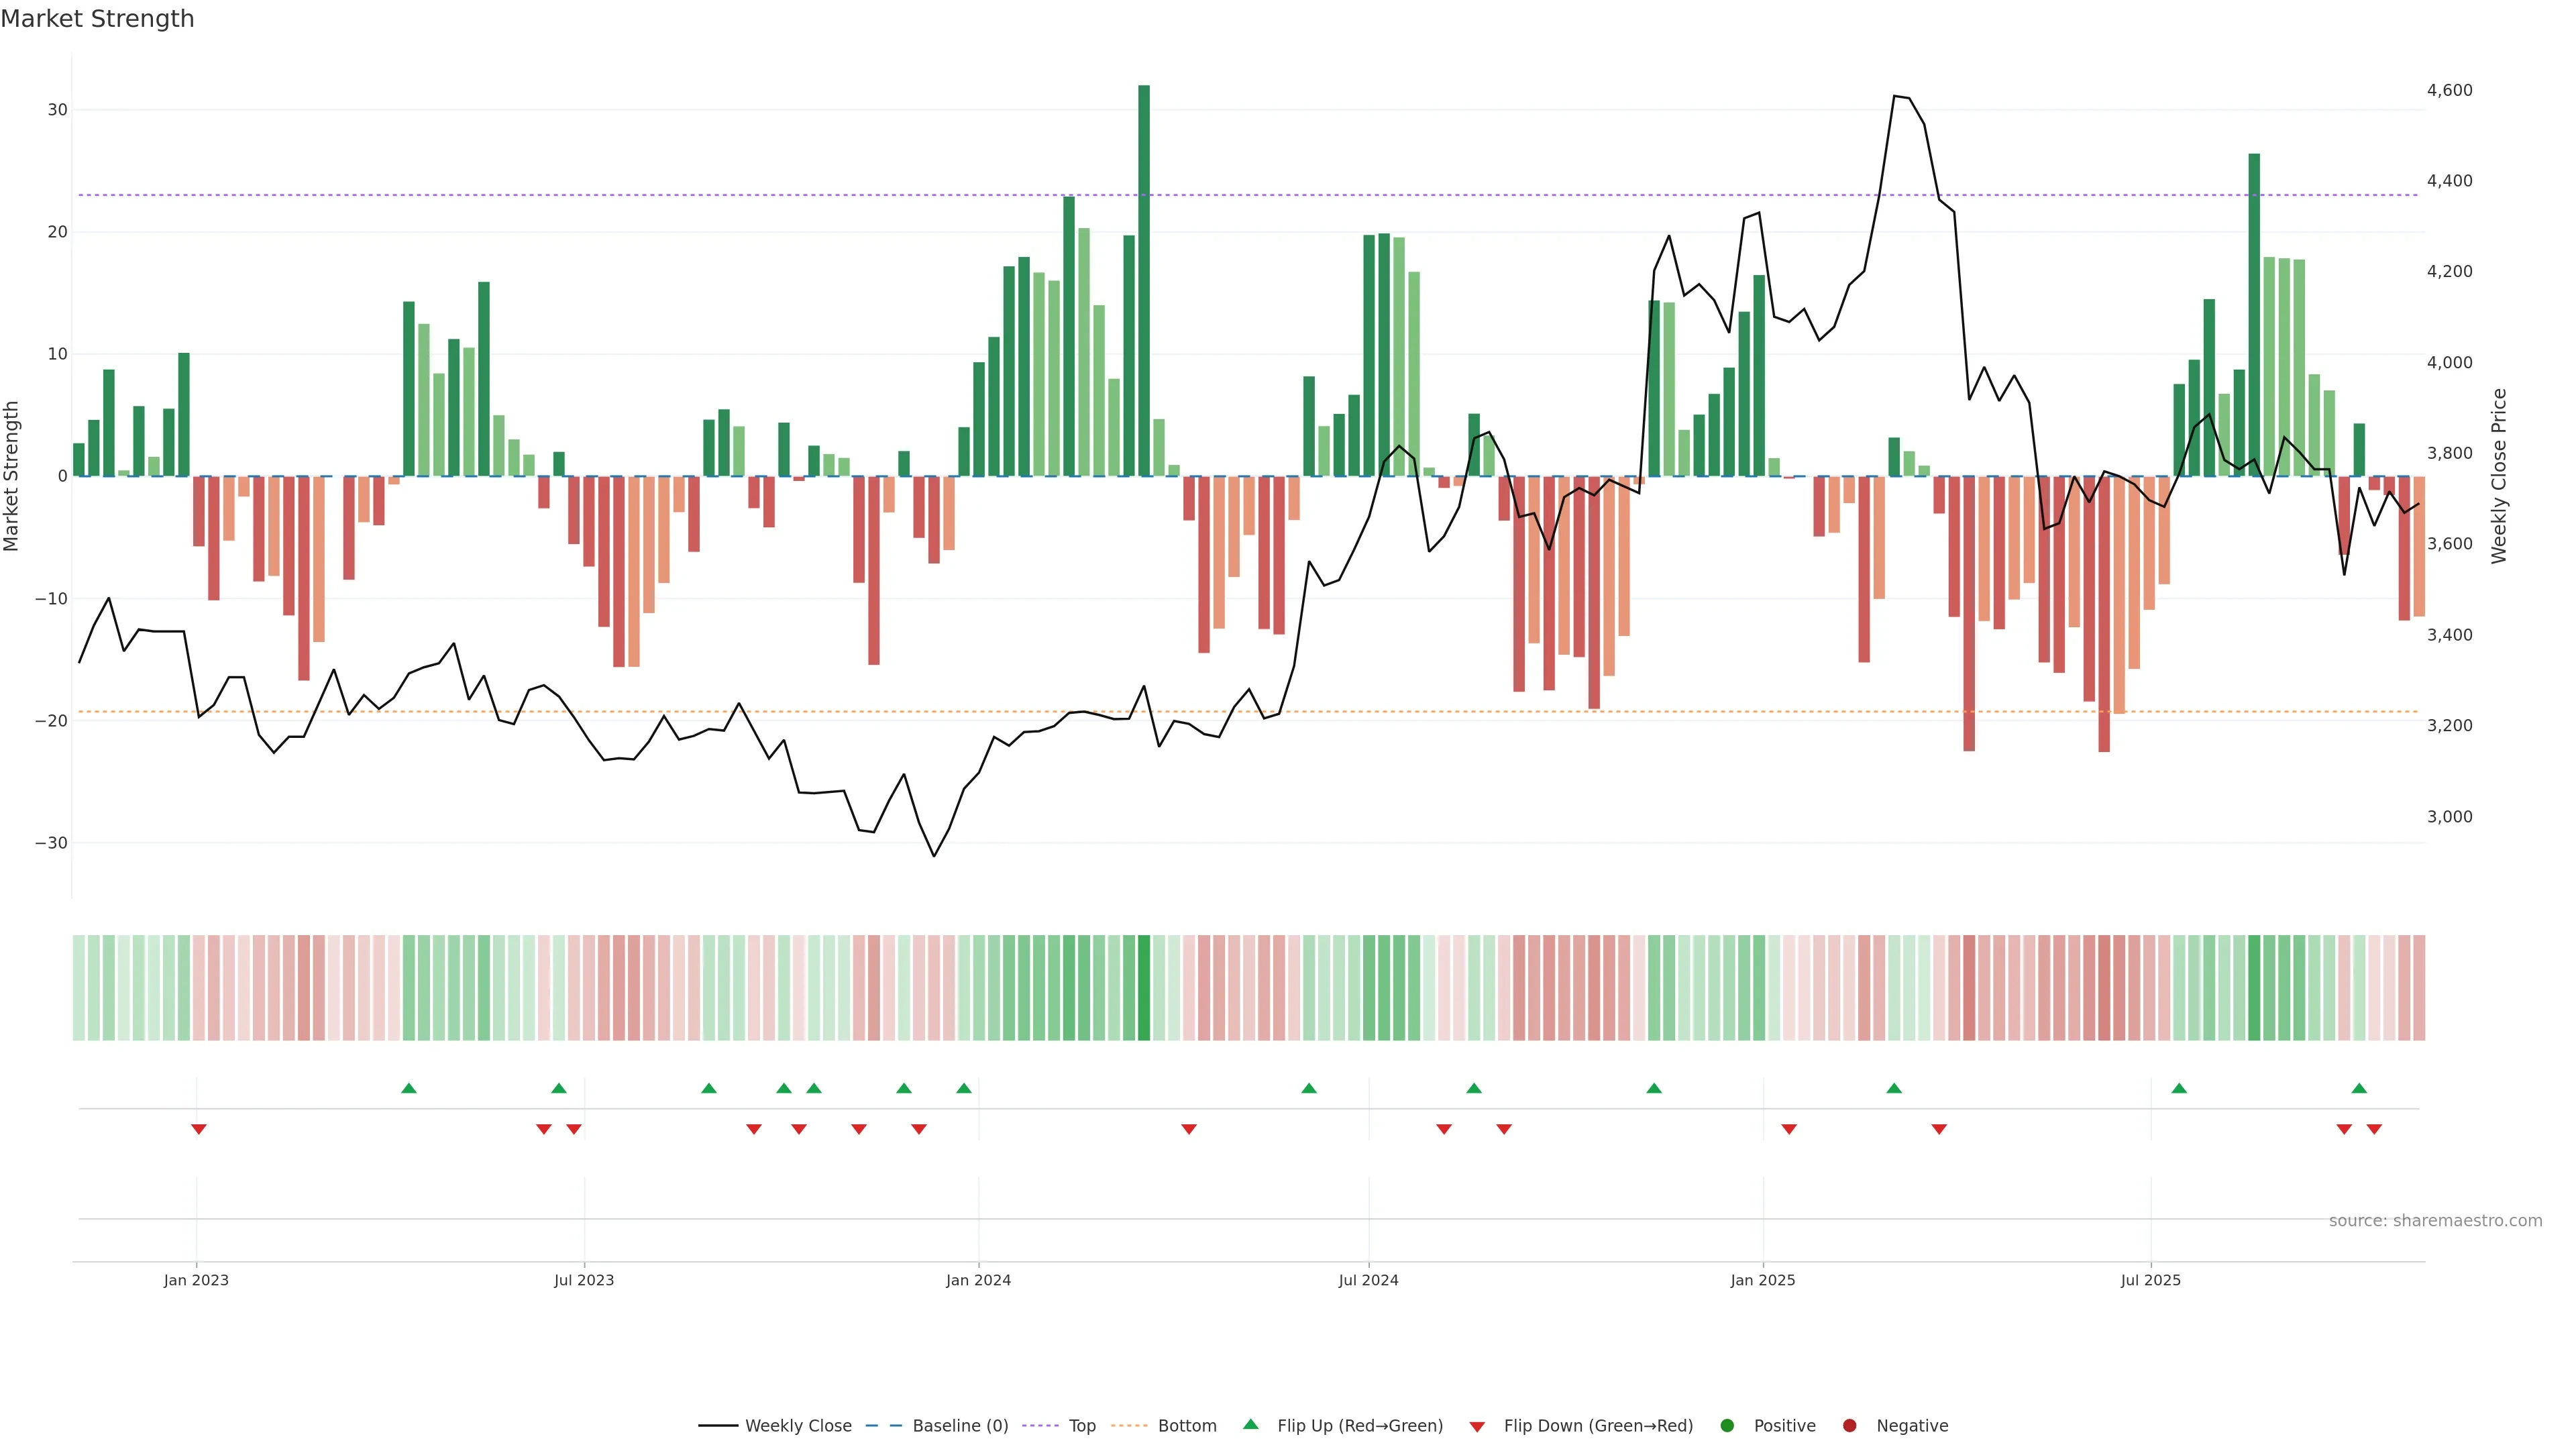
Task: Click the rightmost red flip-down triangle marker
Action: pos(2374,1129)
